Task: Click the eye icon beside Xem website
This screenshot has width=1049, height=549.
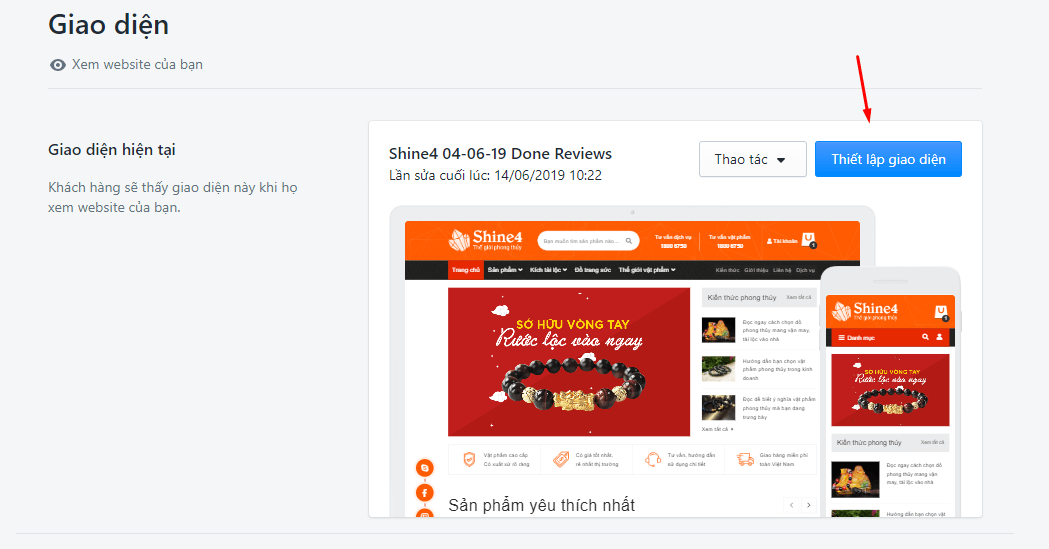Action: pyautogui.click(x=58, y=65)
